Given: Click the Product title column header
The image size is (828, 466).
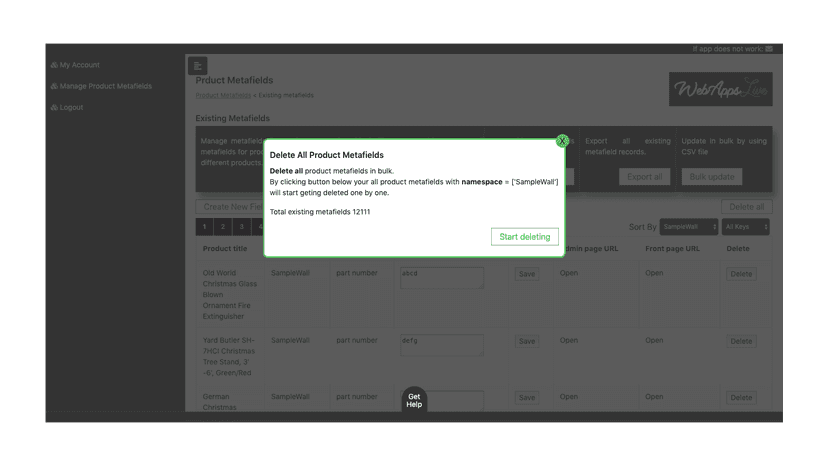Looking at the screenshot, I should [225, 248].
